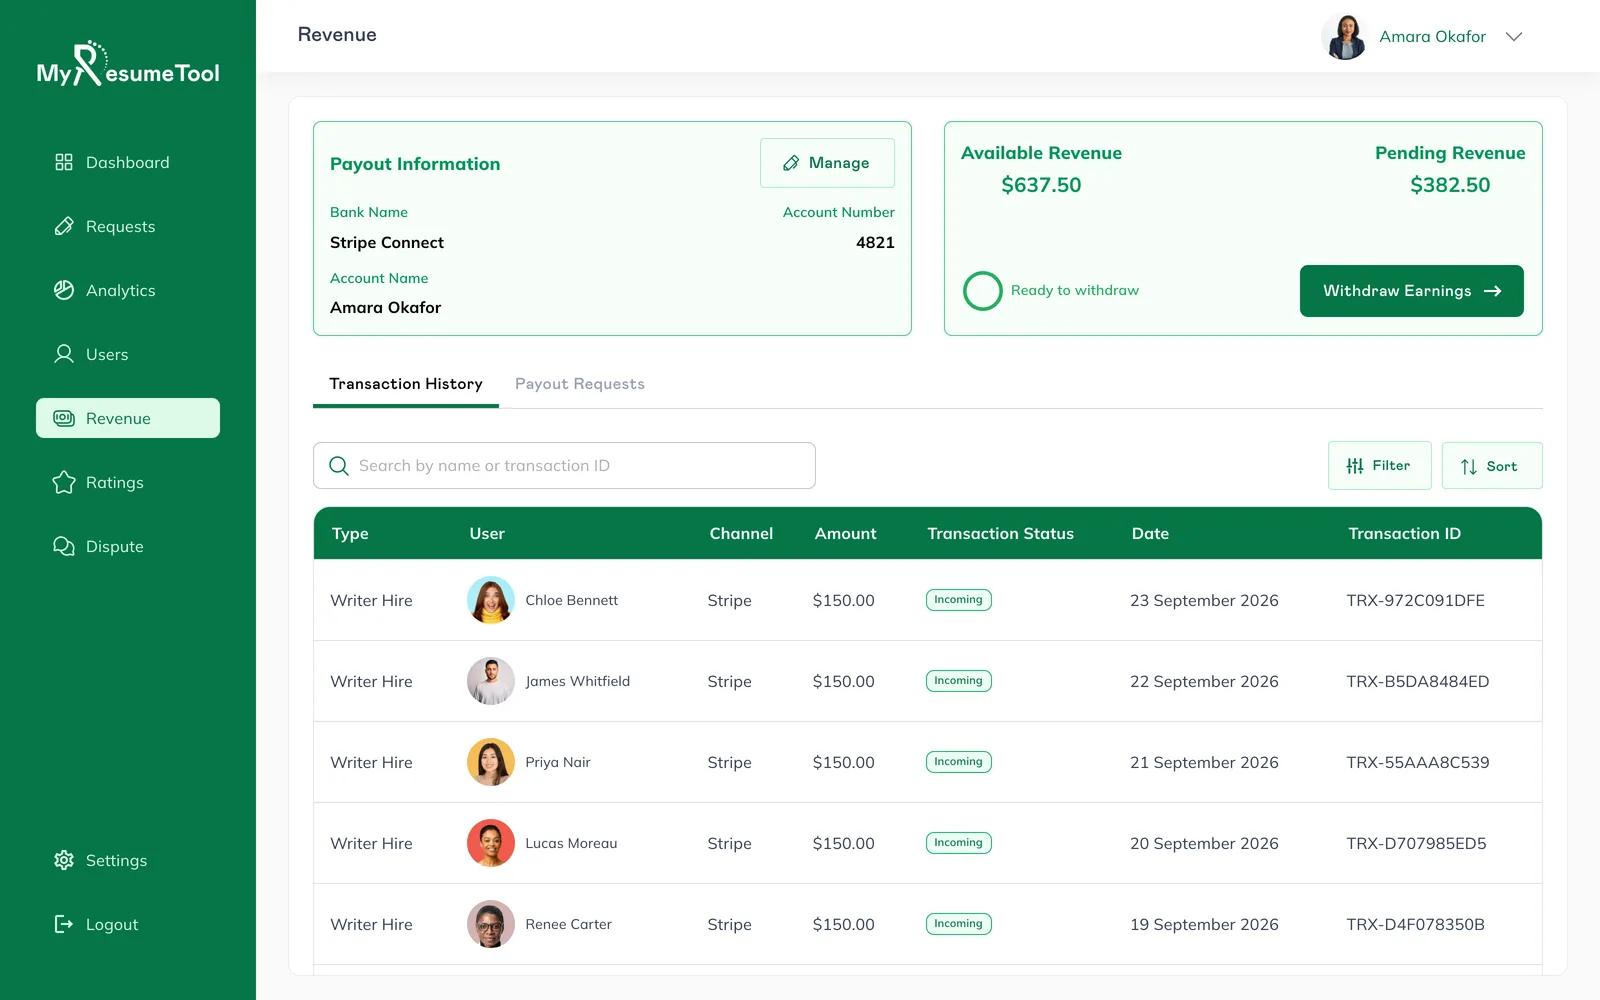Open the Filter options

[1379, 466]
